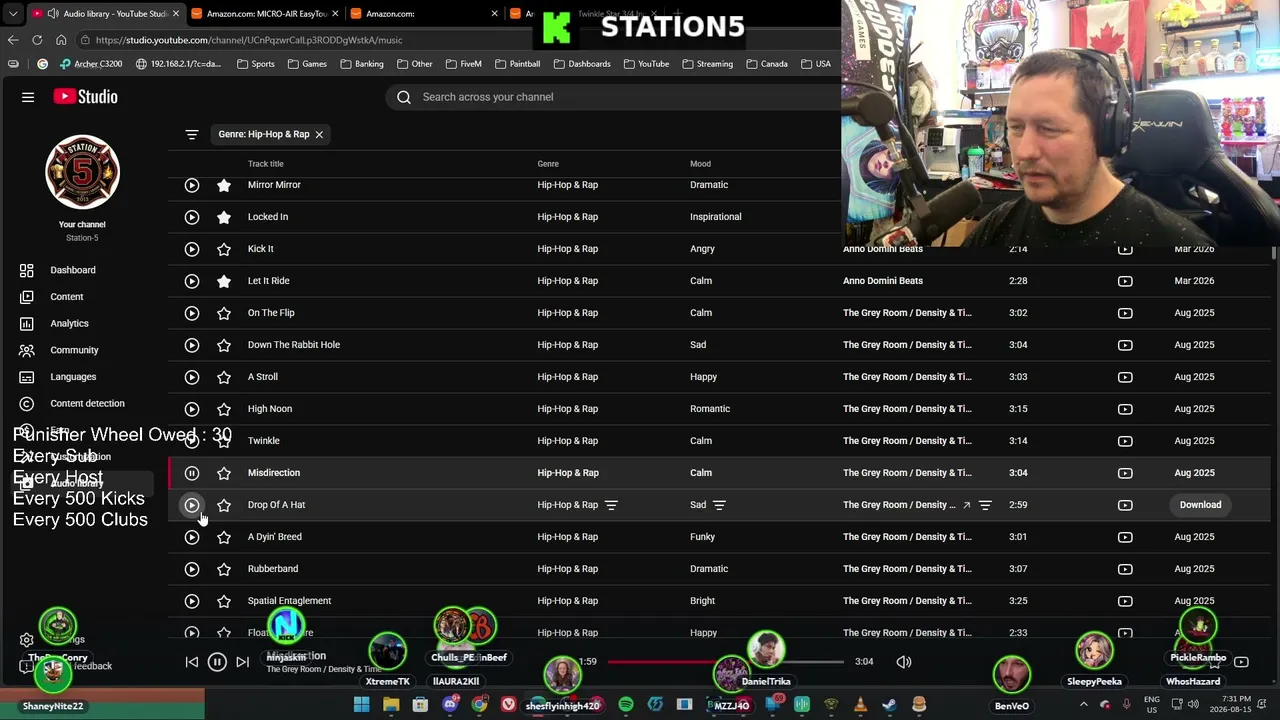Star the track Misdirection
This screenshot has height=720, width=1280.
click(x=224, y=473)
